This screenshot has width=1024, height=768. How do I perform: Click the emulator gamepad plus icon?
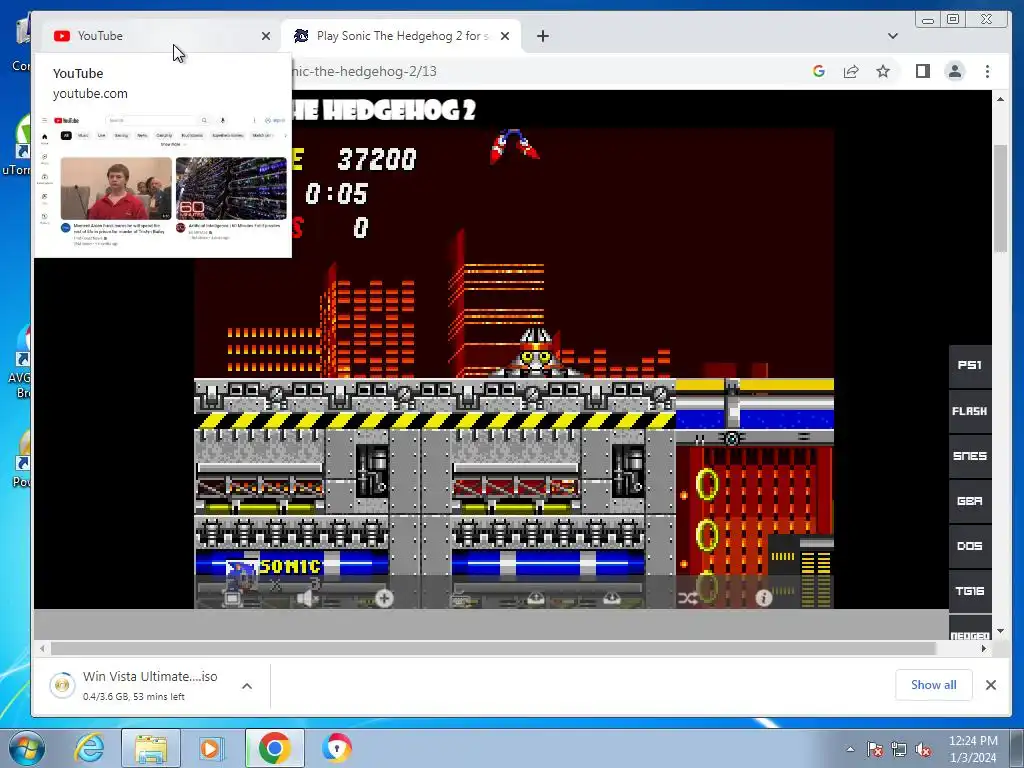pos(384,598)
